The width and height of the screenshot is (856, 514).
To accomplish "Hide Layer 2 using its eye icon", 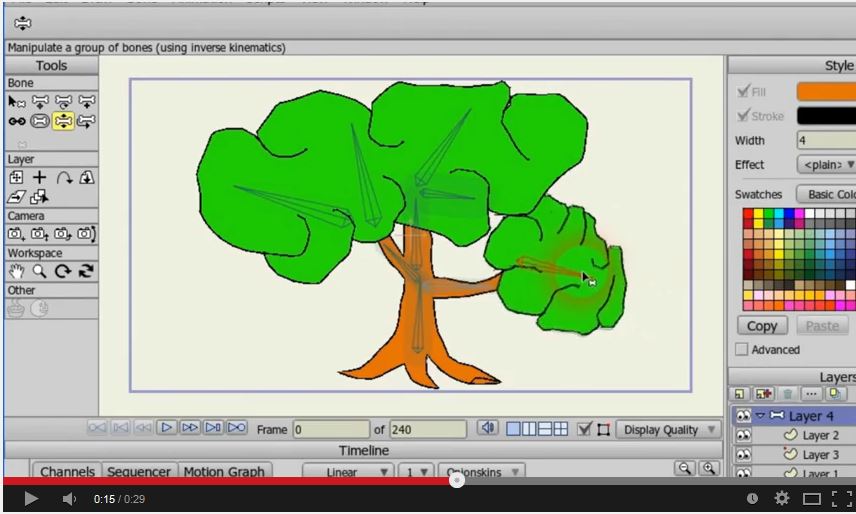I will (743, 435).
